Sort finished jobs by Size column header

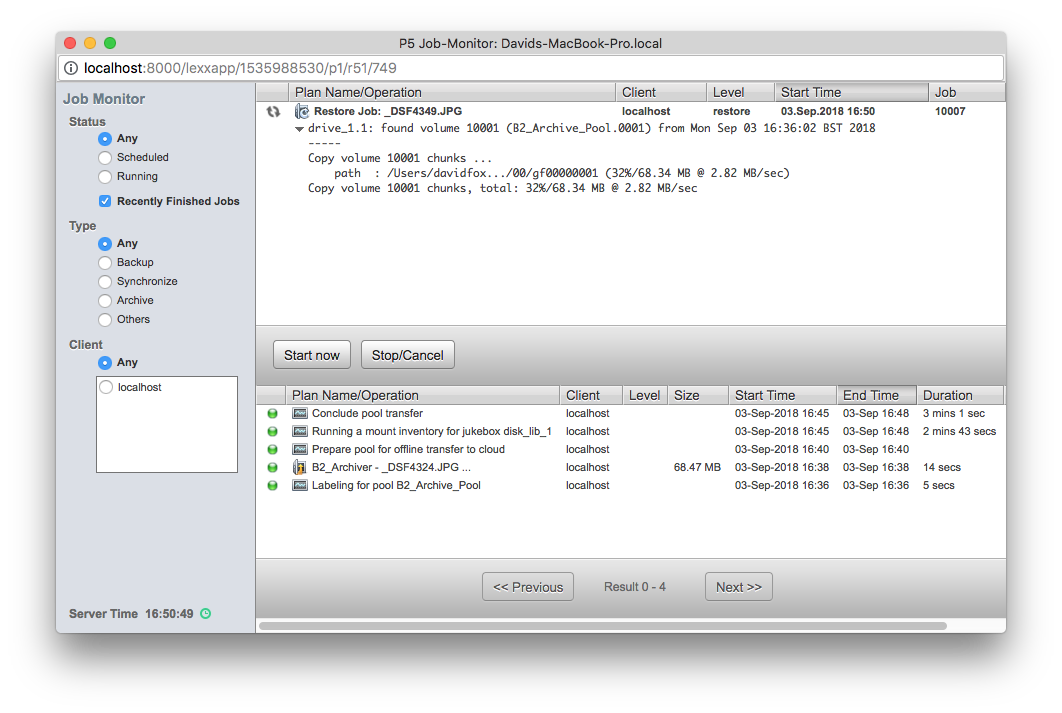tap(698, 395)
